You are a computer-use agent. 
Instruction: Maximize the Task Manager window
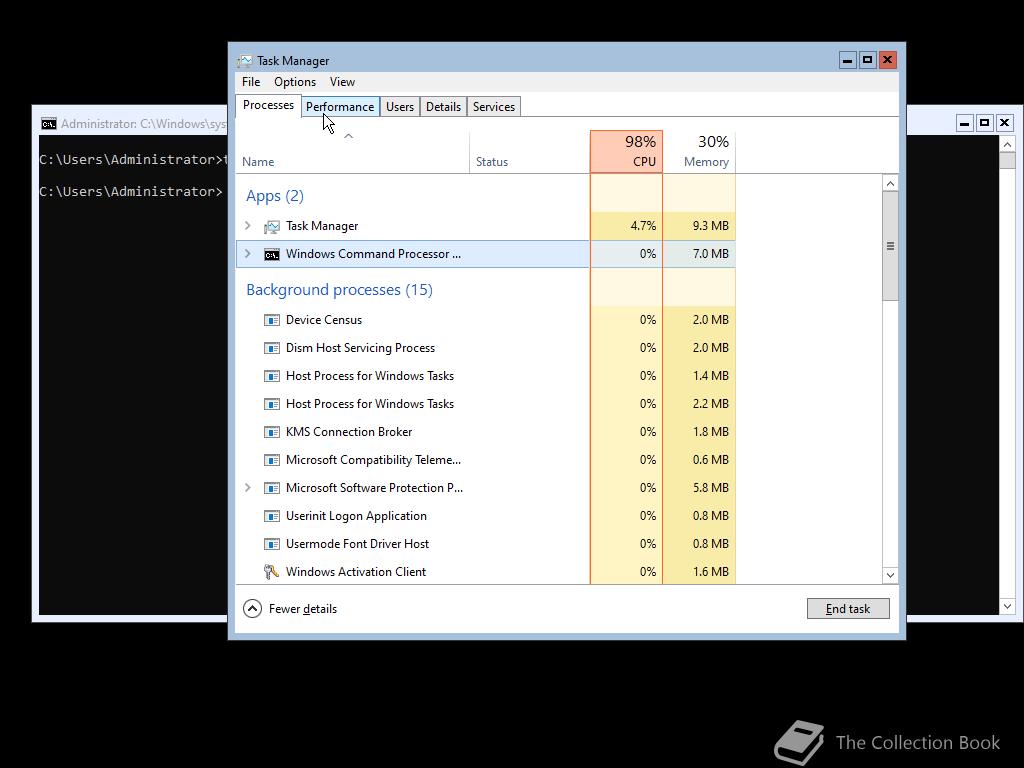(x=867, y=61)
